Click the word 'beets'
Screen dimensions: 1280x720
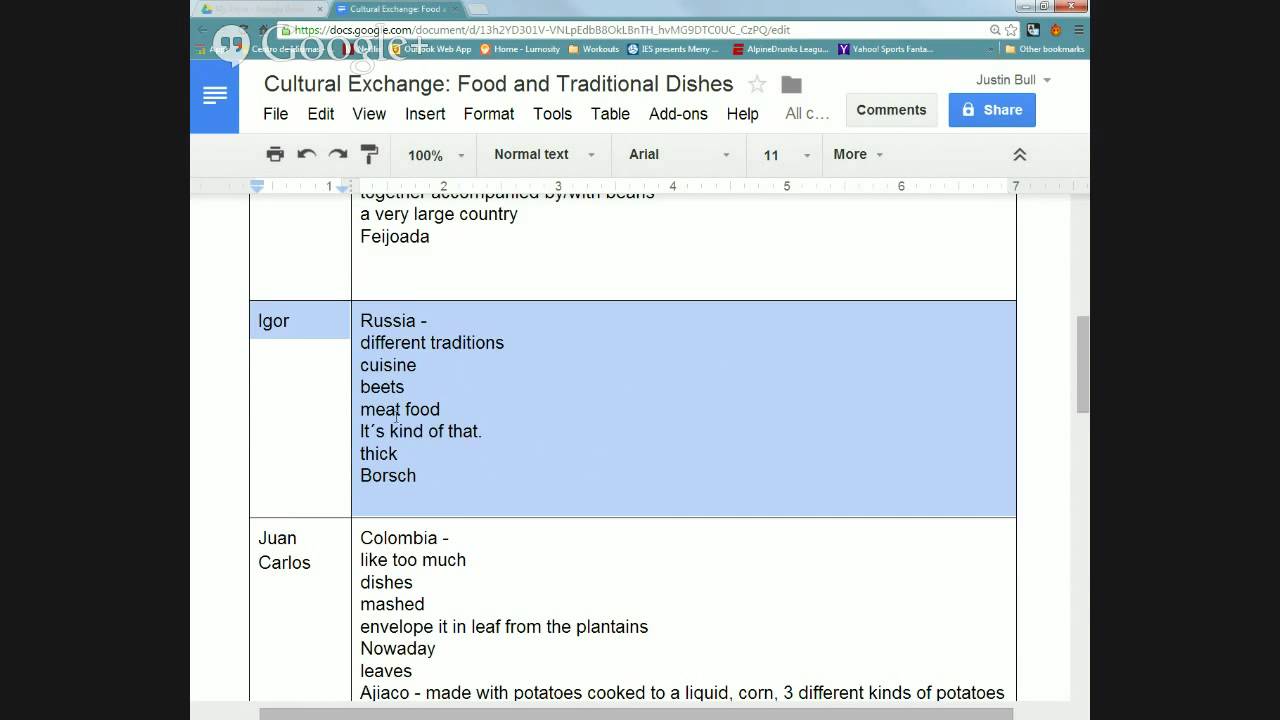pyautogui.click(x=382, y=387)
